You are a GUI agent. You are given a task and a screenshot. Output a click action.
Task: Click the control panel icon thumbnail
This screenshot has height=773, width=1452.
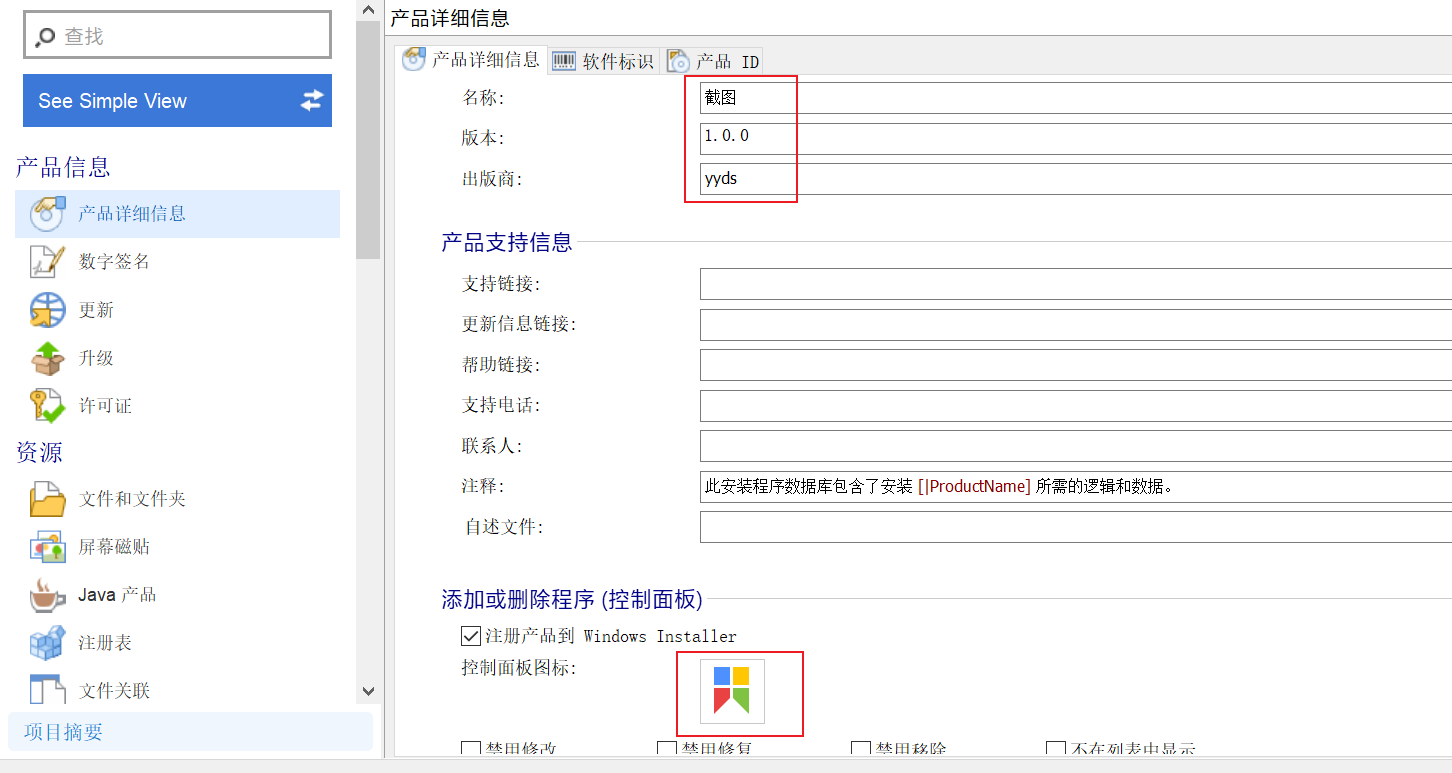[x=732, y=691]
